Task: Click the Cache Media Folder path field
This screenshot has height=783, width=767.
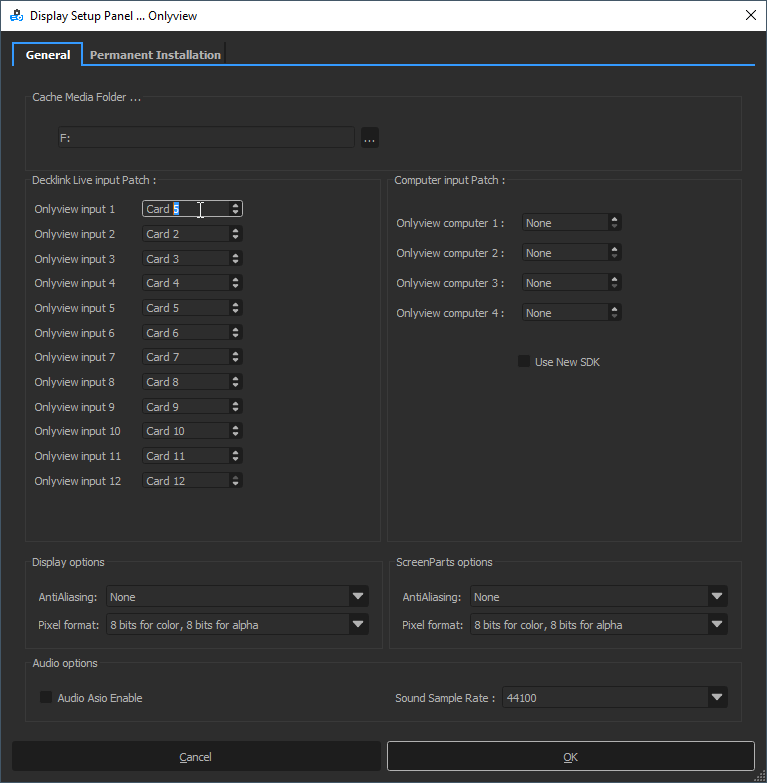Action: 205,138
